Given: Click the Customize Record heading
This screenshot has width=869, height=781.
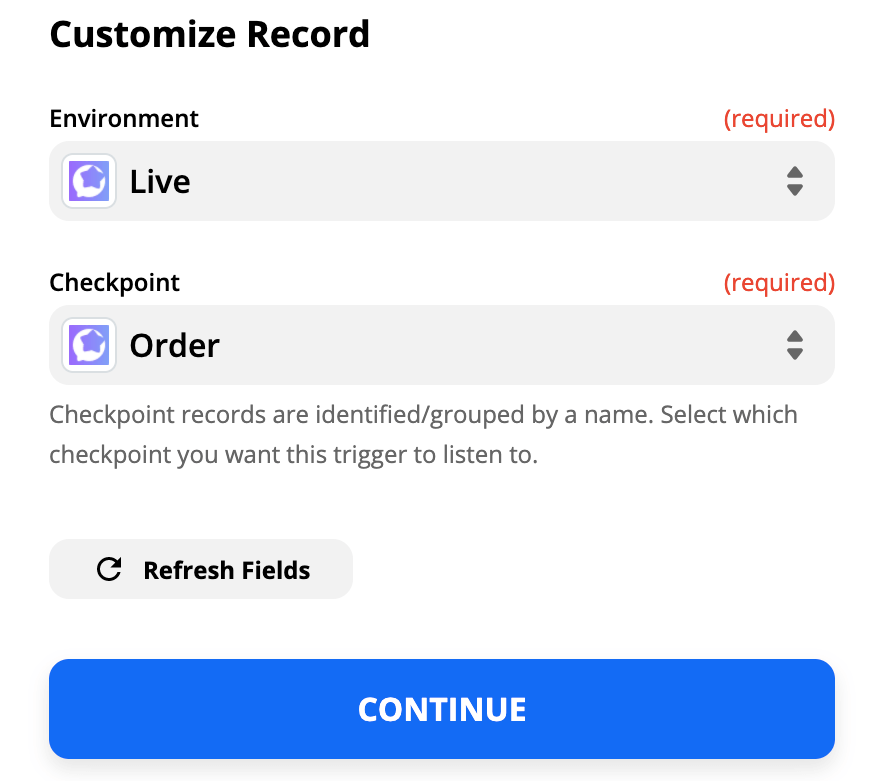Looking at the screenshot, I should [209, 34].
